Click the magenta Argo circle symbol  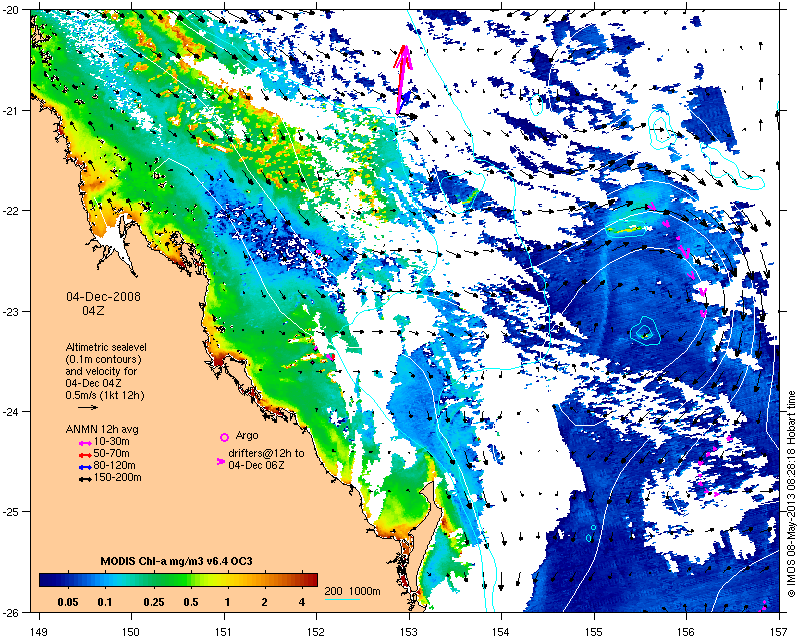point(224,437)
